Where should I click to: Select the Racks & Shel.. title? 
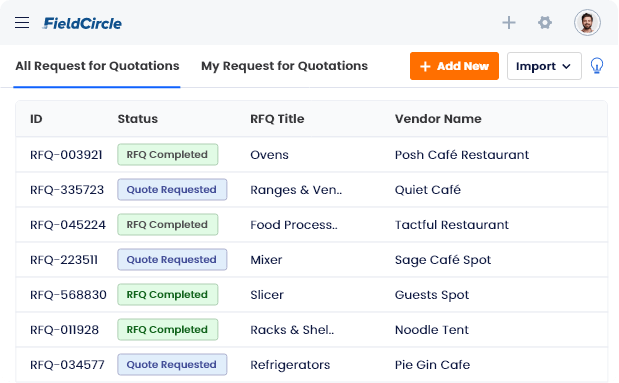292,330
